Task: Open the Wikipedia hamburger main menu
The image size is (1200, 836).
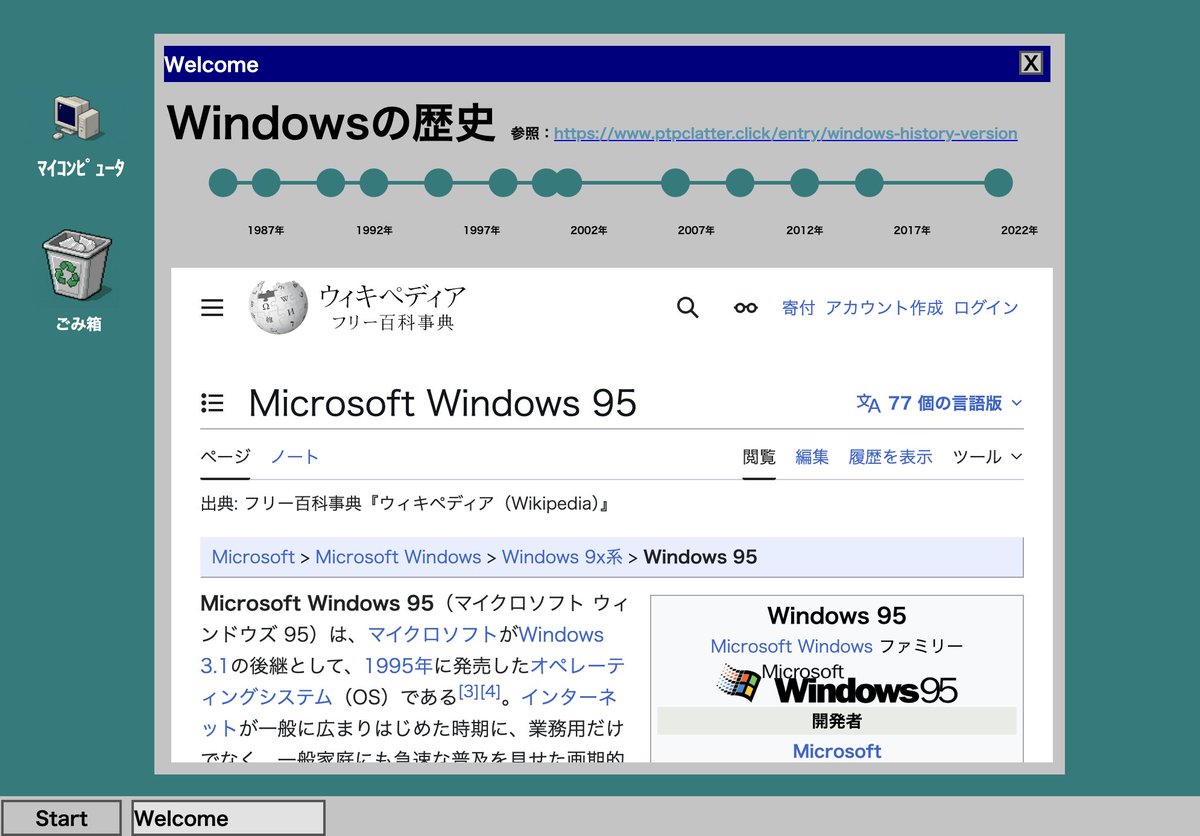Action: point(212,308)
